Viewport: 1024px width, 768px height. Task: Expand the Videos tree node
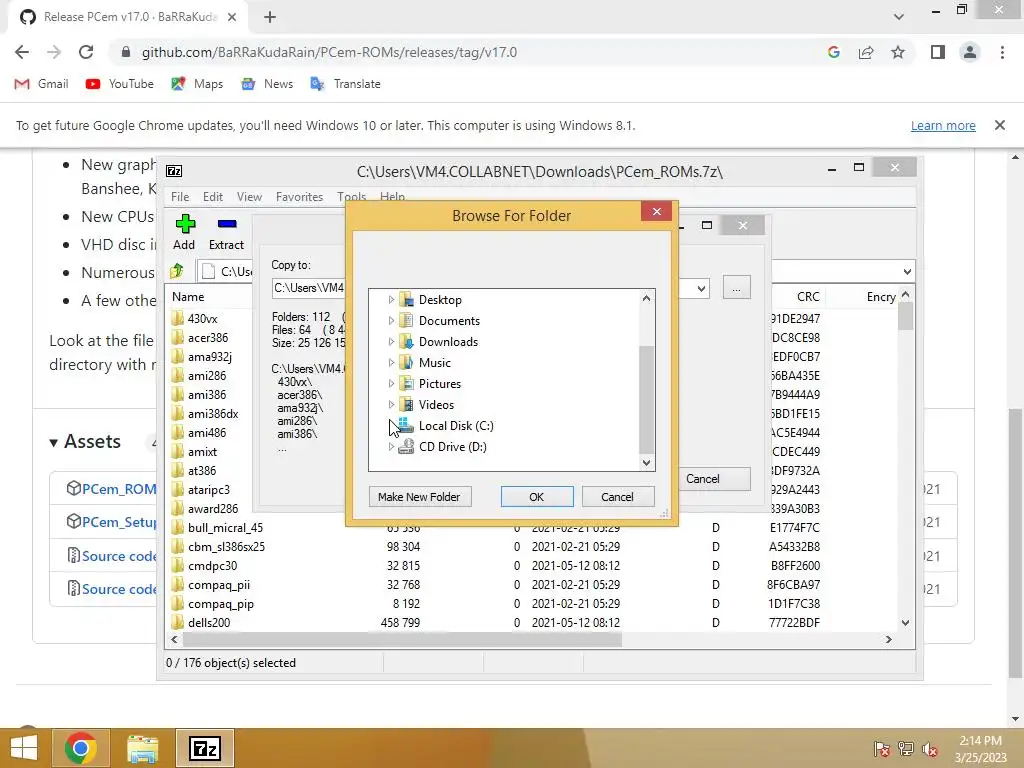pos(391,404)
